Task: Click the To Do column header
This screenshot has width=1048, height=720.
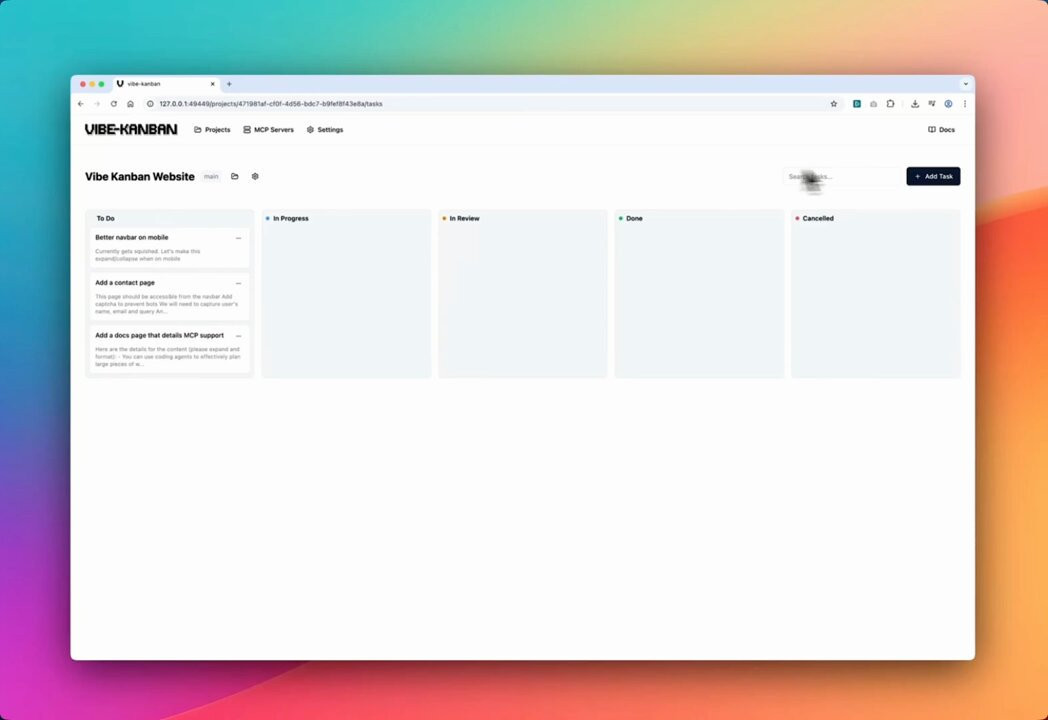Action: point(106,219)
